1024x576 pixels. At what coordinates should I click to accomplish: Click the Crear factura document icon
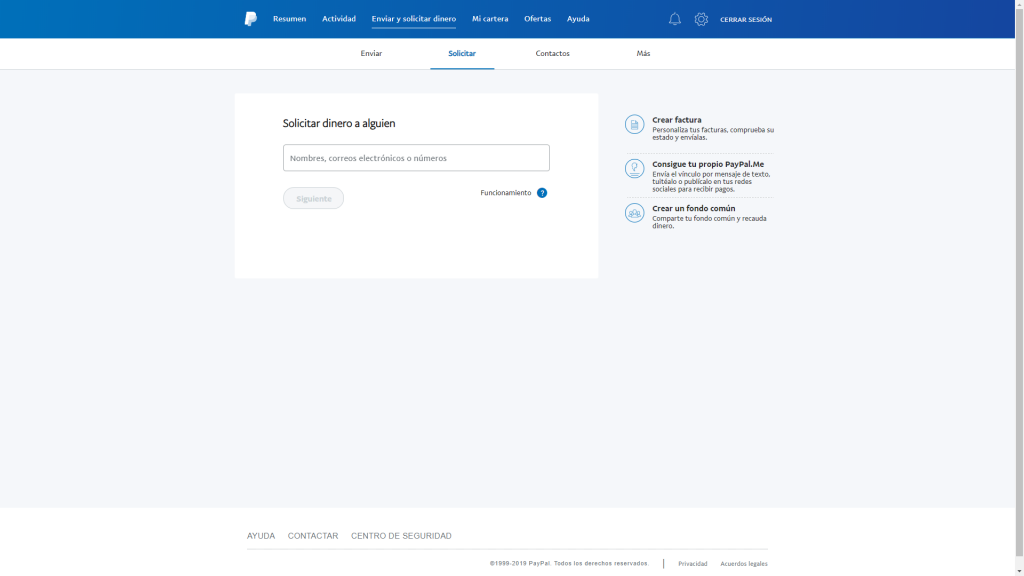(x=634, y=124)
